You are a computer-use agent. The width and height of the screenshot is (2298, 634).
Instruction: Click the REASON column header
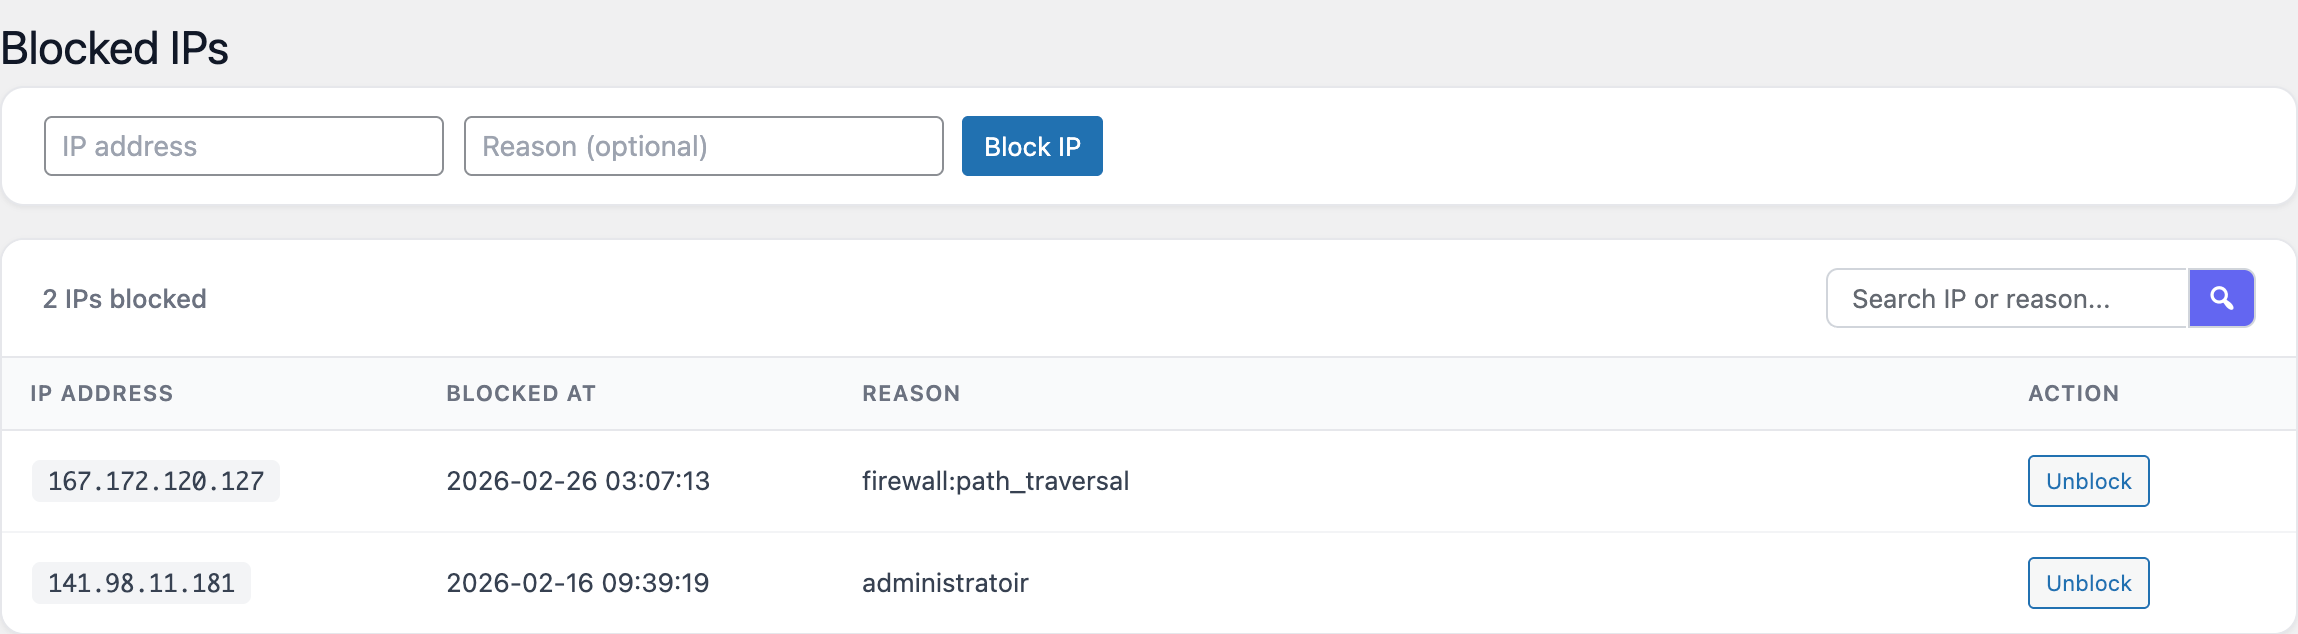(911, 394)
